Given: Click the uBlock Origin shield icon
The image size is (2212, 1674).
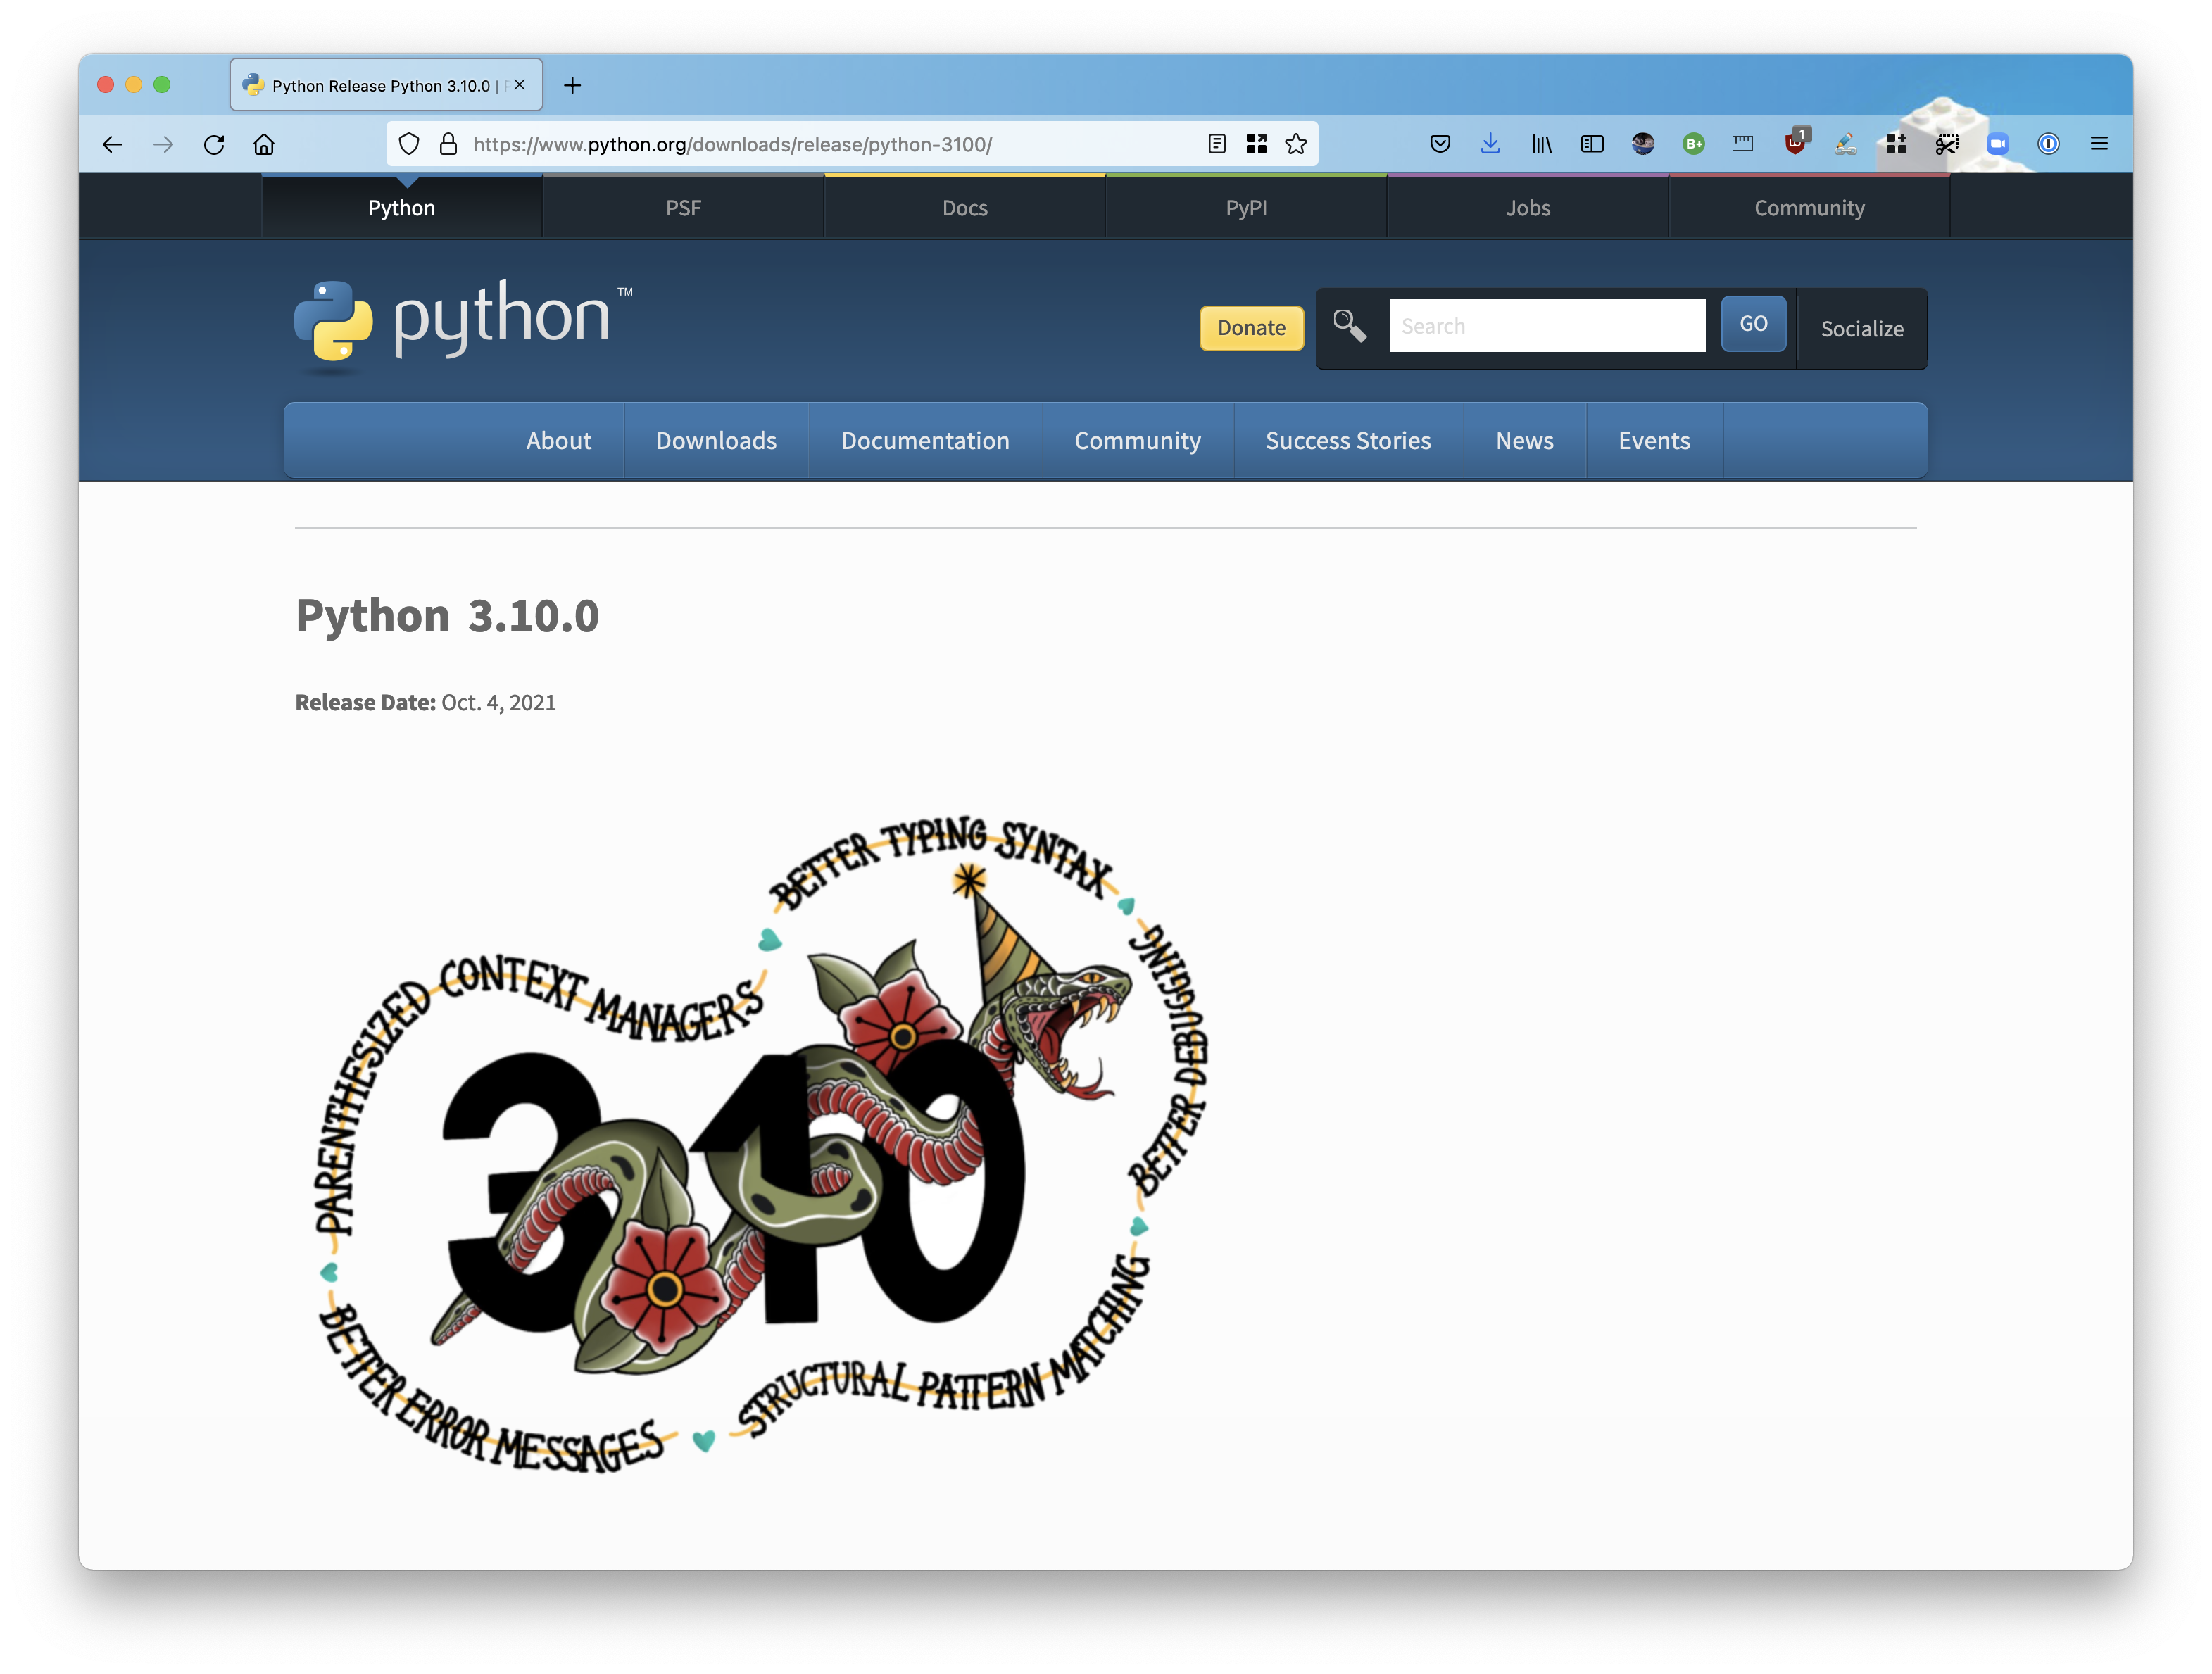Looking at the screenshot, I should 1795,144.
